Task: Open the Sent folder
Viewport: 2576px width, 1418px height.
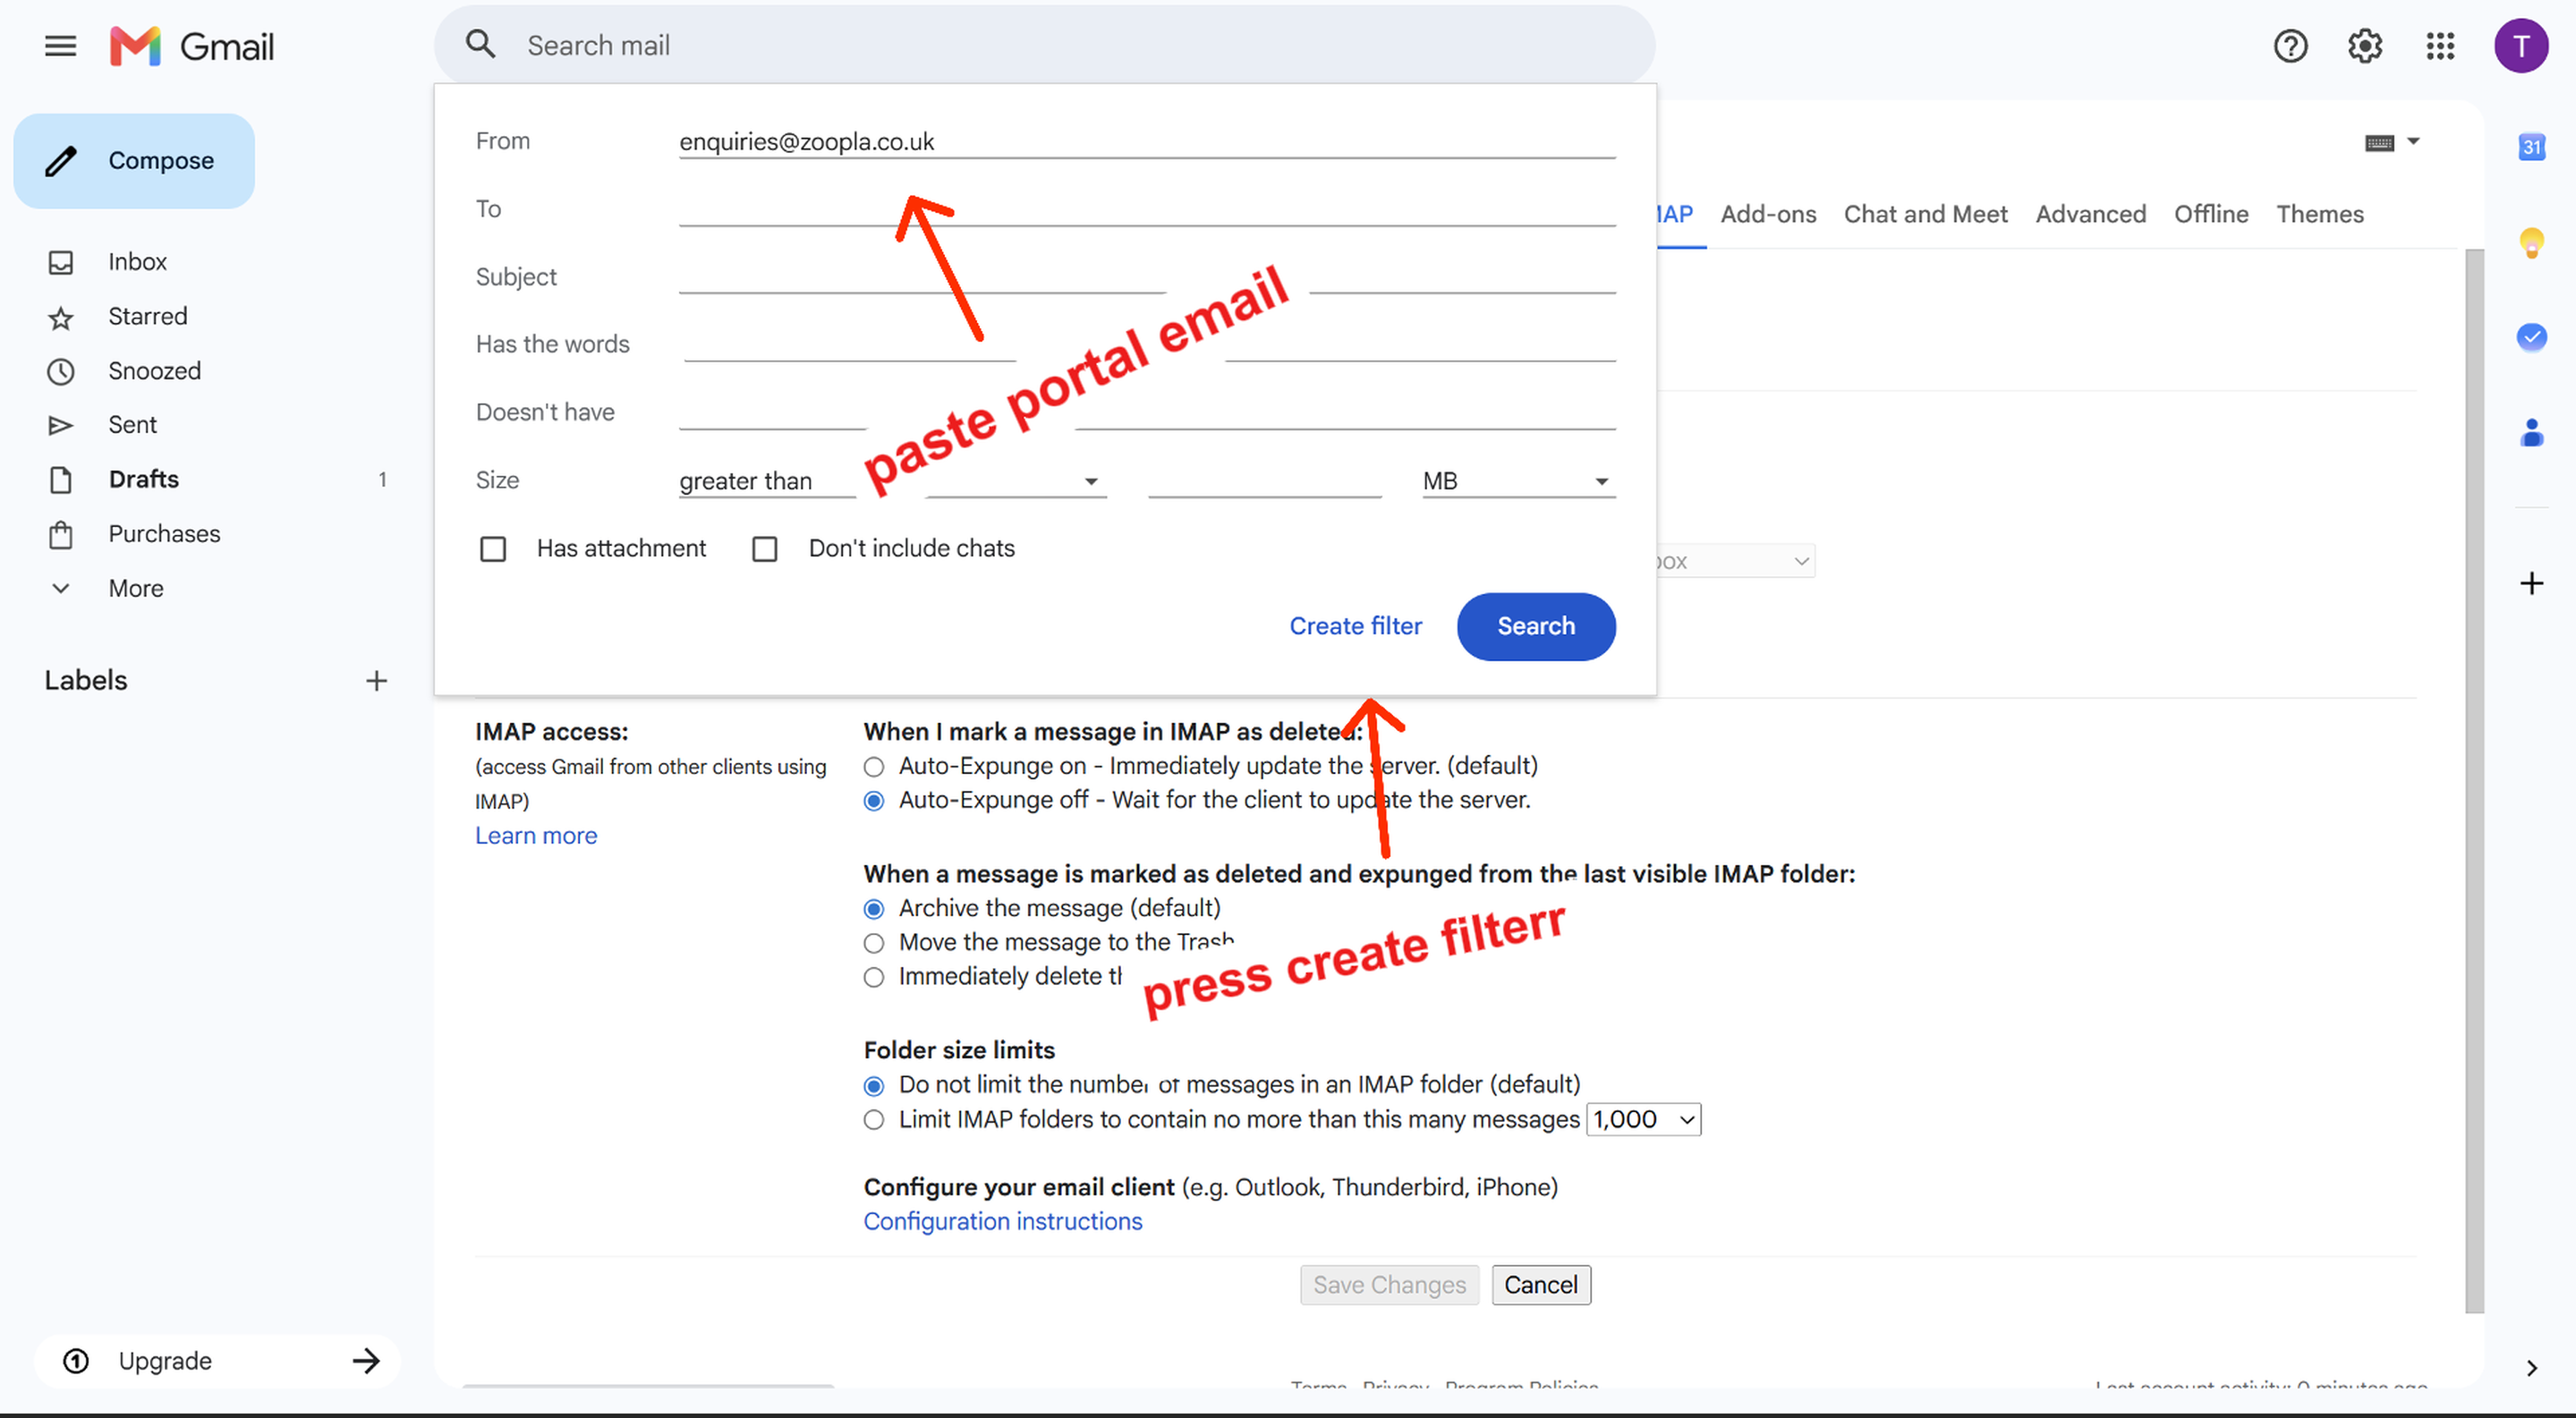Action: click(132, 425)
